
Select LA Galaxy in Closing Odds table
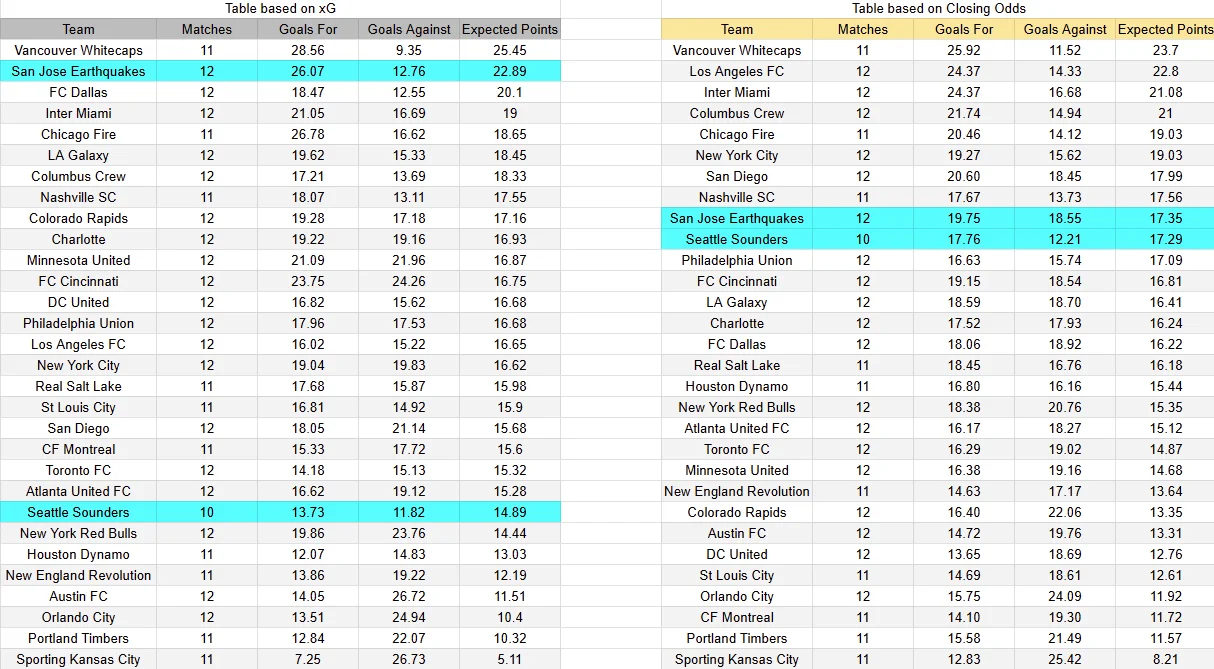click(737, 302)
